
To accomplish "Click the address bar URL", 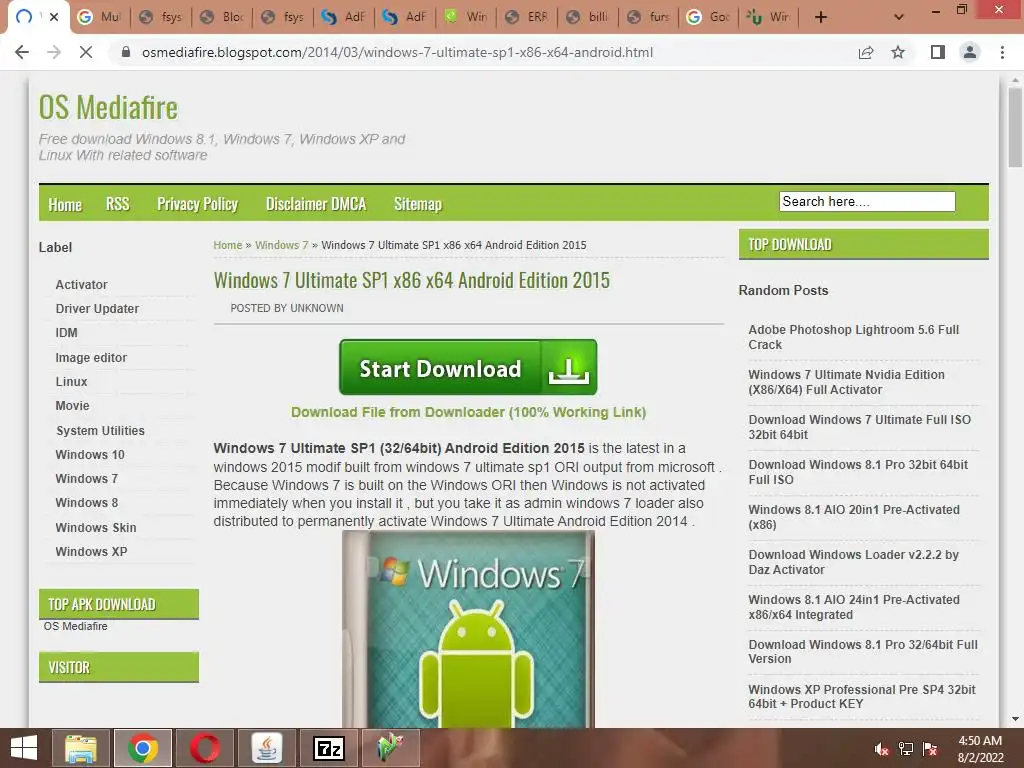I will pos(397,52).
